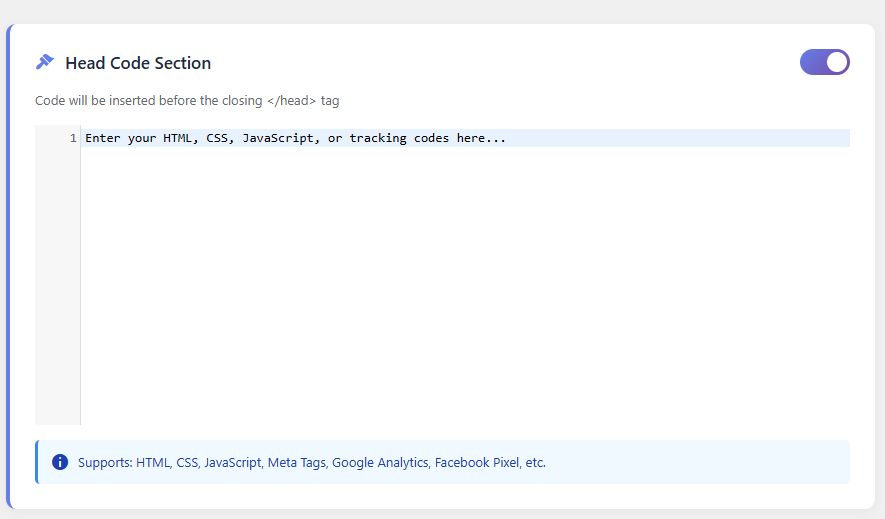Click the blue info icon in Supports banner

click(x=60, y=462)
